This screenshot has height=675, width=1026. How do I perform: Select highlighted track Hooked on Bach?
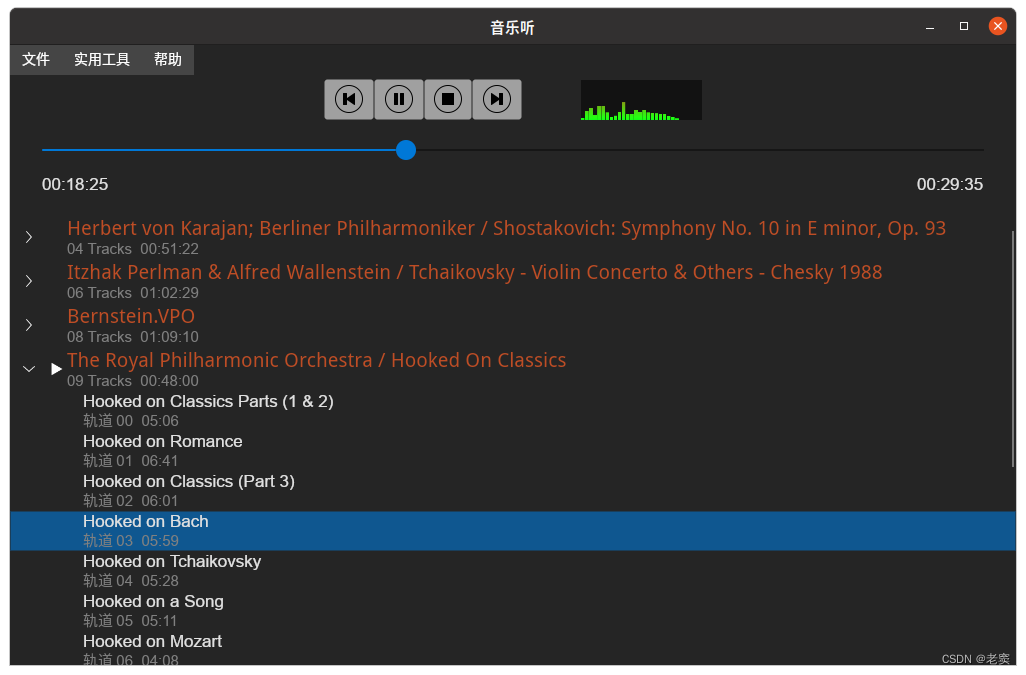pos(513,530)
